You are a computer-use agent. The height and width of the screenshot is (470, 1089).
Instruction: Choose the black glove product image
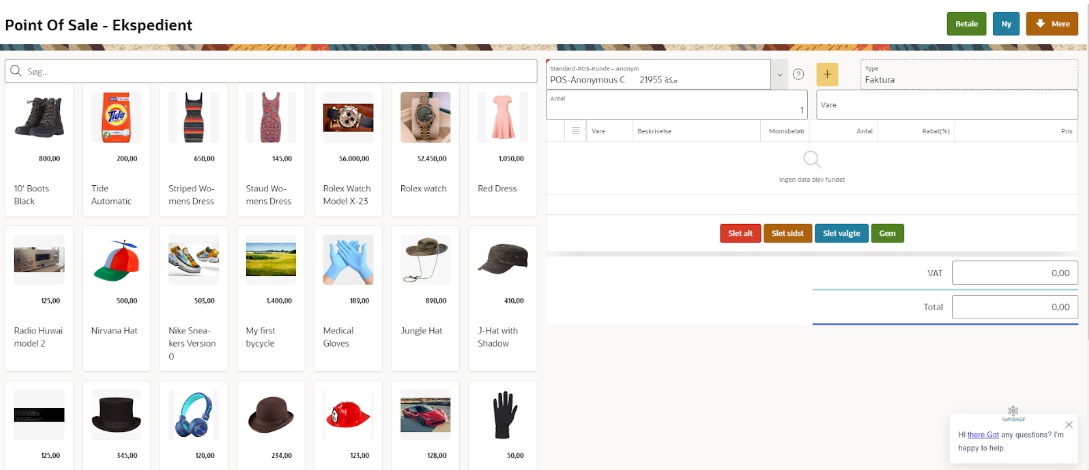tap(503, 414)
